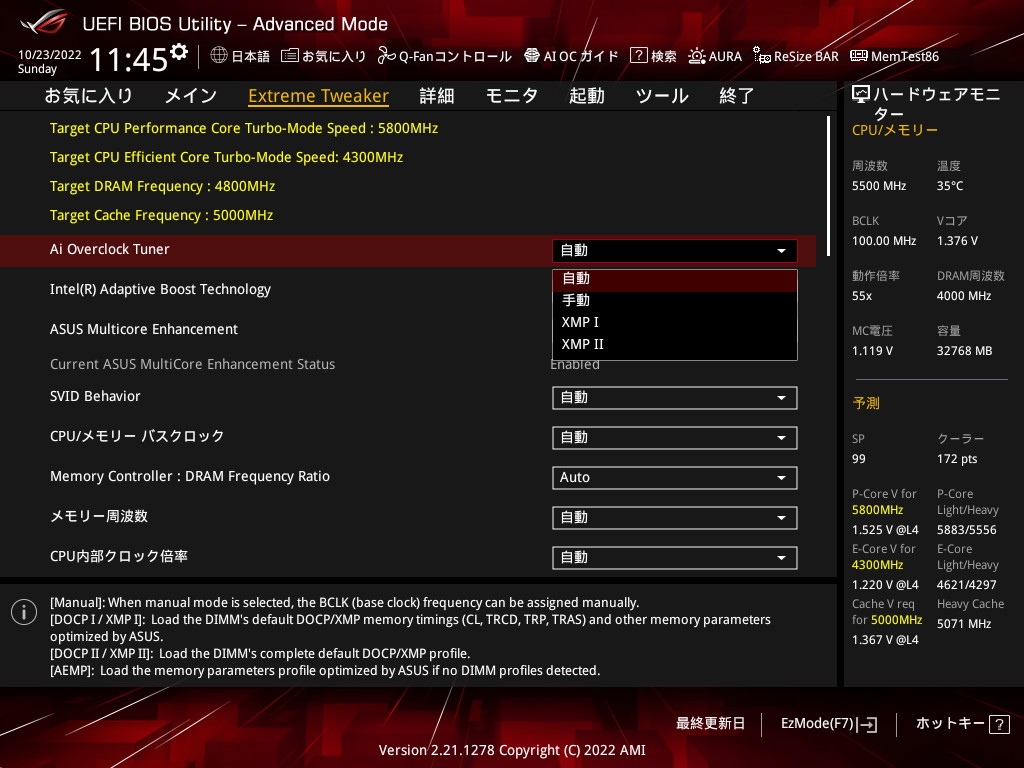
Task: Open 起動 tab
Action: point(586,96)
